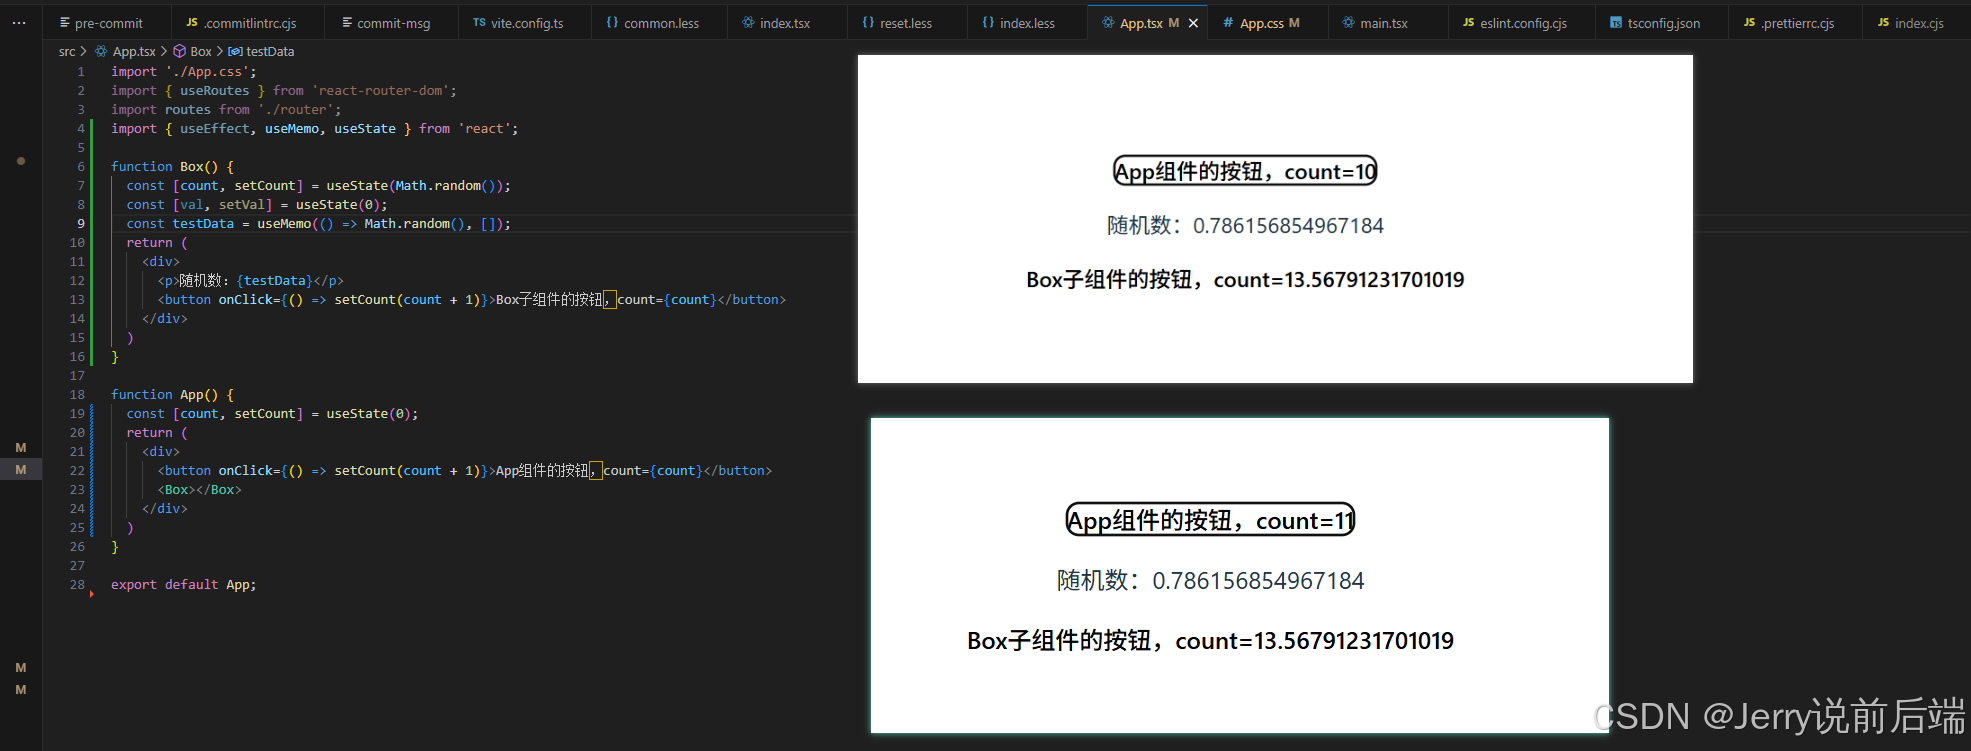This screenshot has width=1971, height=751.
Task: Click the JS icon of index.cjs tab
Action: pyautogui.click(x=1883, y=23)
